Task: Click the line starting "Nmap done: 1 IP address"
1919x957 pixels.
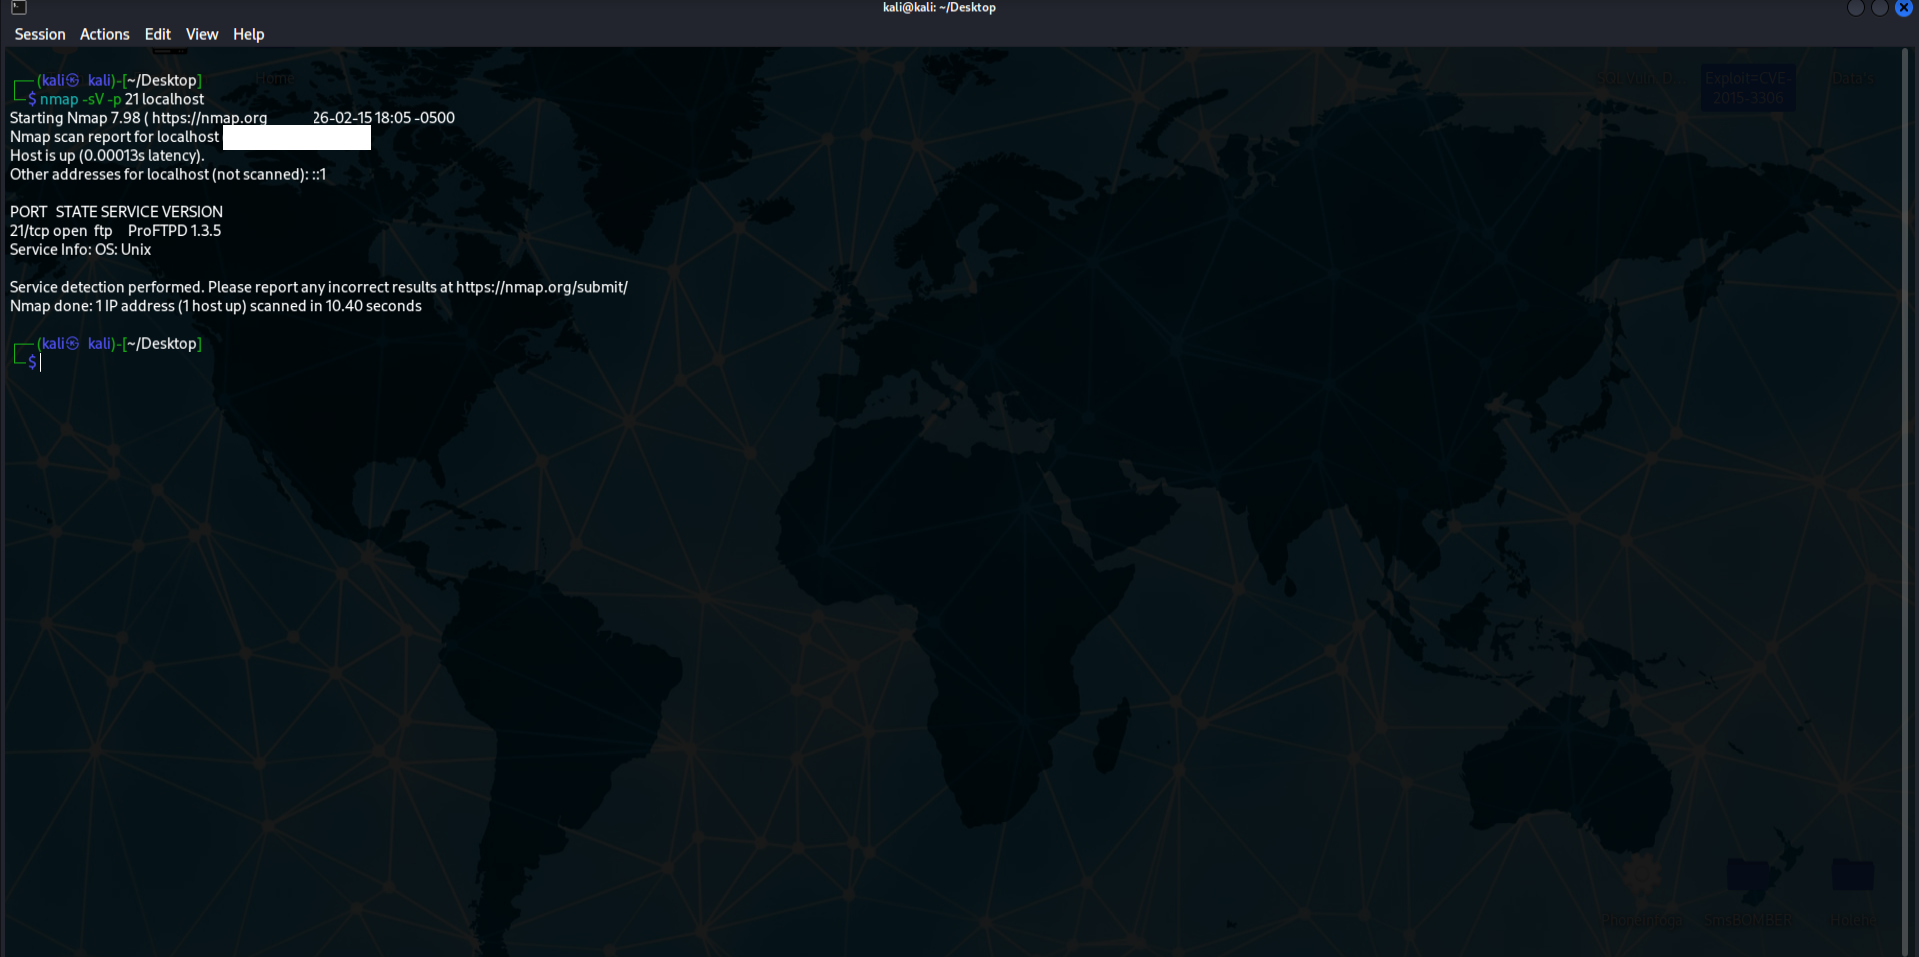Action: click(216, 306)
